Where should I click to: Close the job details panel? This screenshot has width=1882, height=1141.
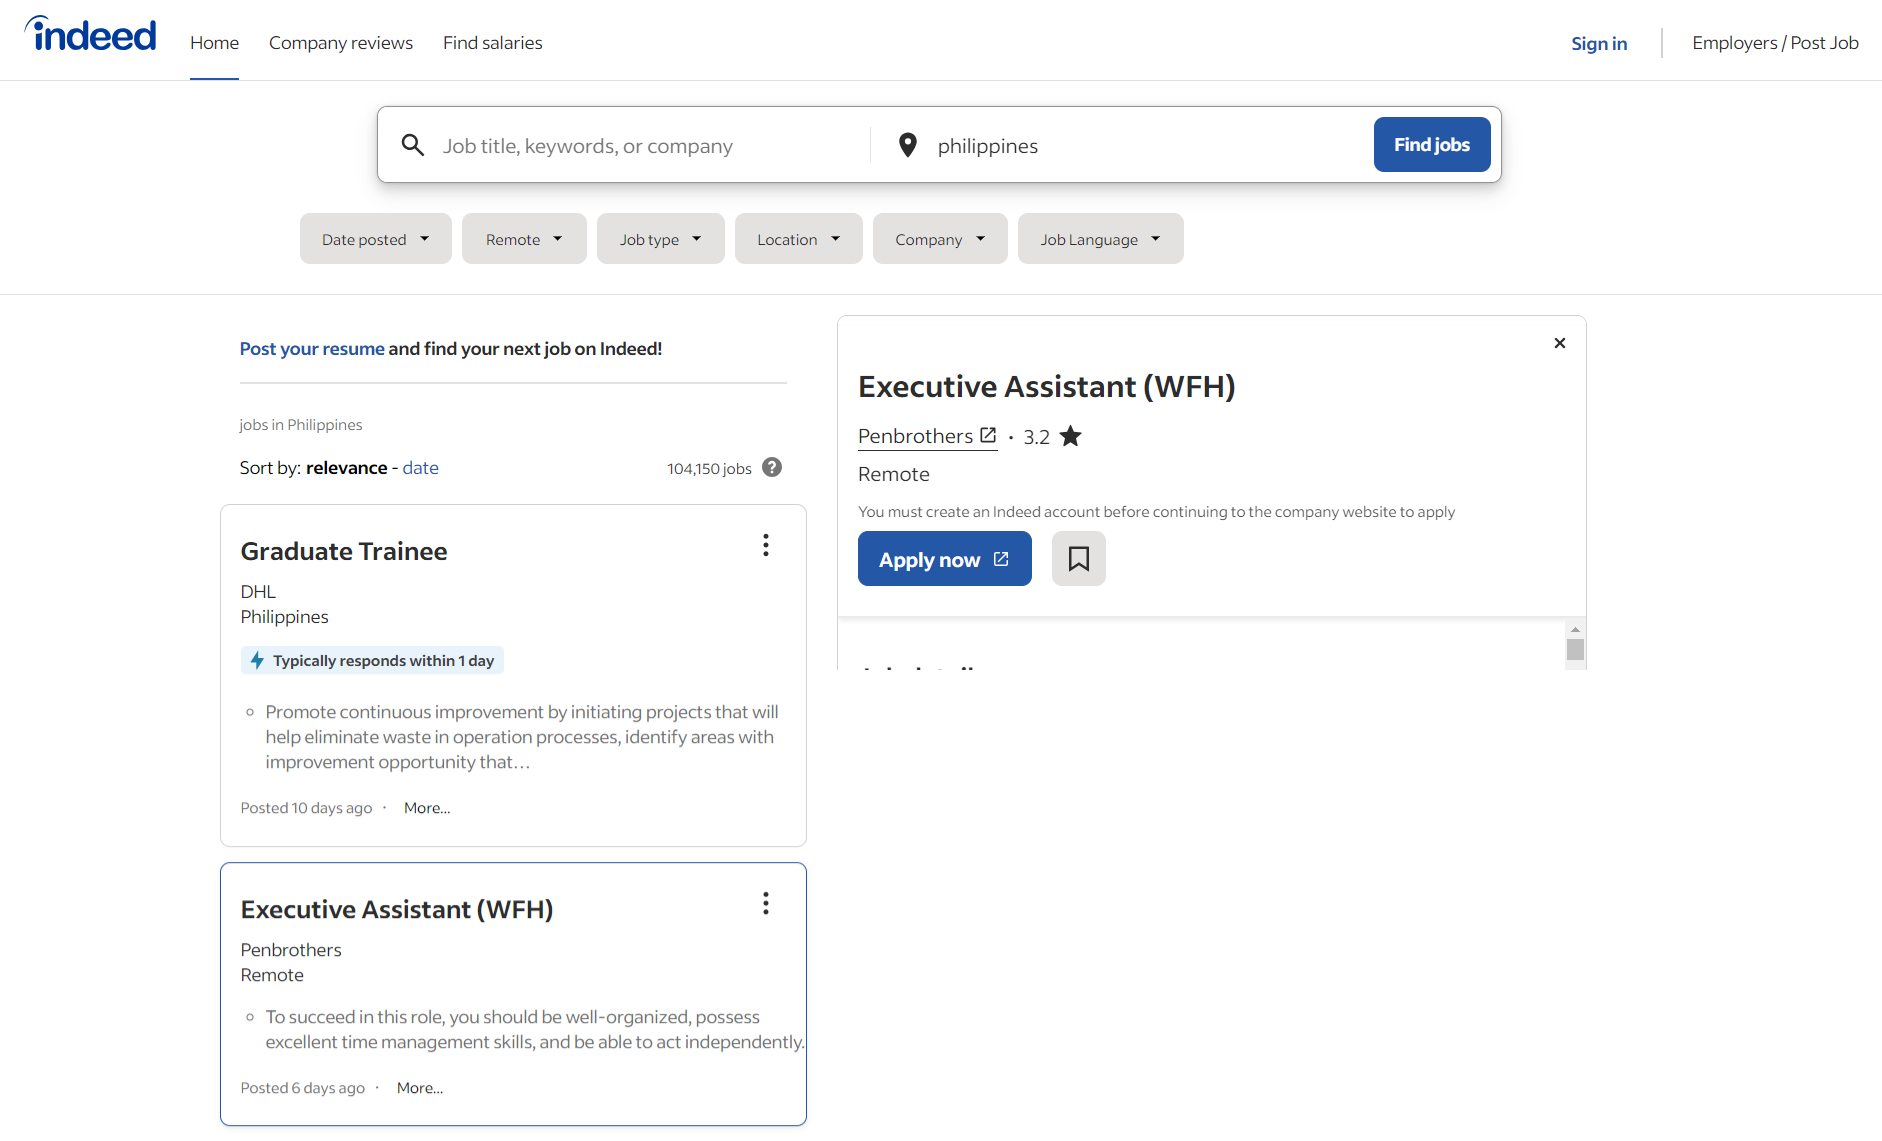[1559, 343]
